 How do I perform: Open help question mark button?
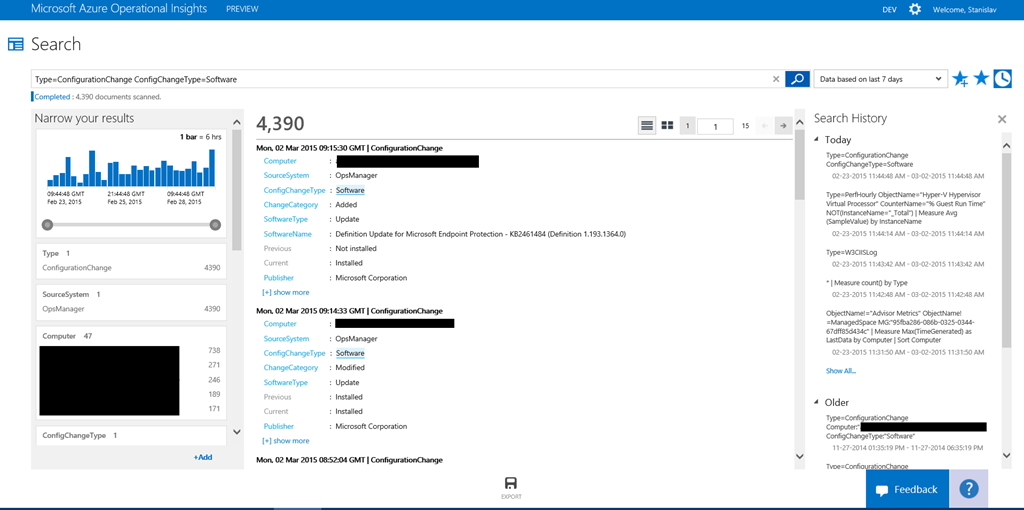968,489
